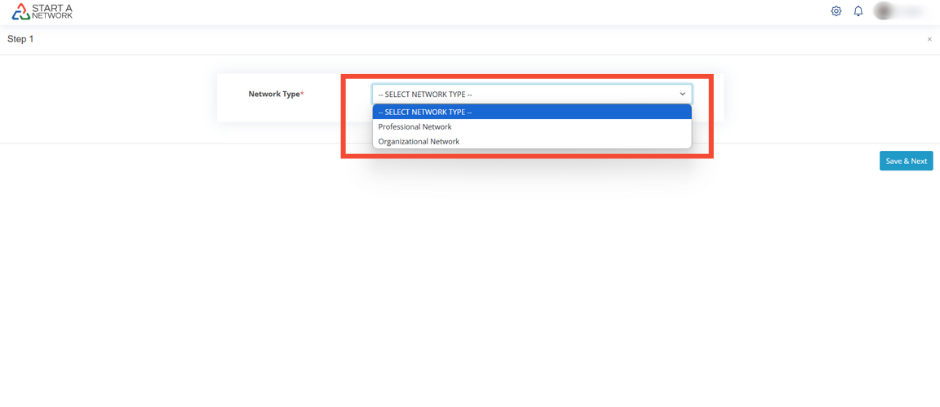This screenshot has height=407, width=940.
Task: Close the Step 1 panel
Action: coord(929,39)
